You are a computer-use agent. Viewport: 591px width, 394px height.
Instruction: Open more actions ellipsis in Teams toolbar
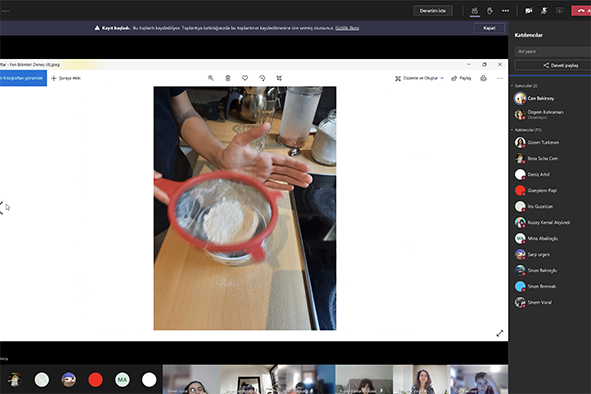pos(505,11)
